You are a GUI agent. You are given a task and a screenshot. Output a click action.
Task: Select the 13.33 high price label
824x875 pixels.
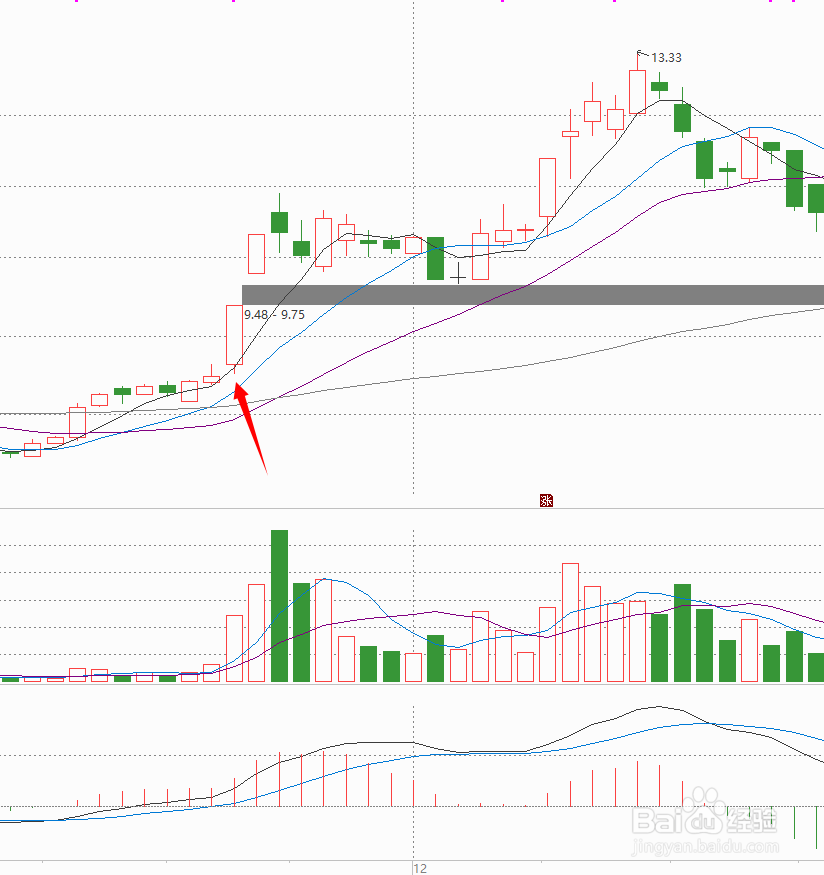coord(666,57)
